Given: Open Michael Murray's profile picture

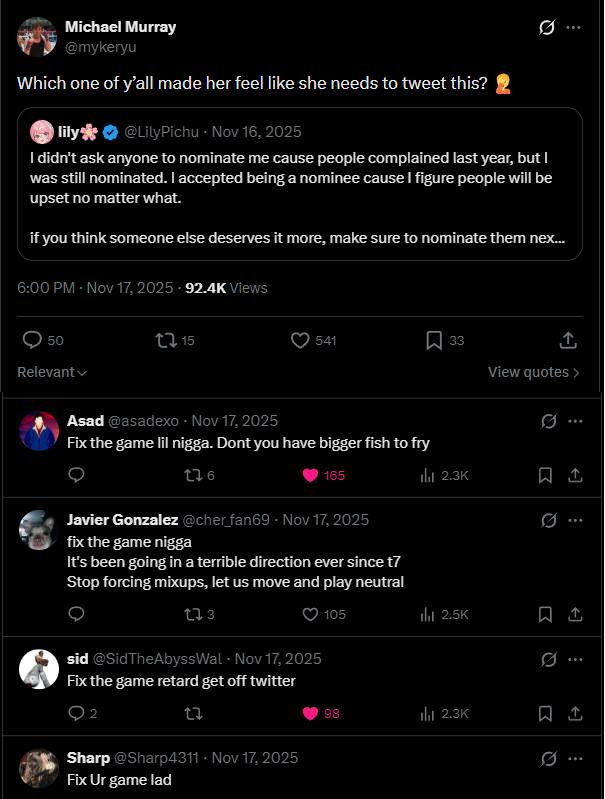Looking at the screenshot, I should point(36,36).
